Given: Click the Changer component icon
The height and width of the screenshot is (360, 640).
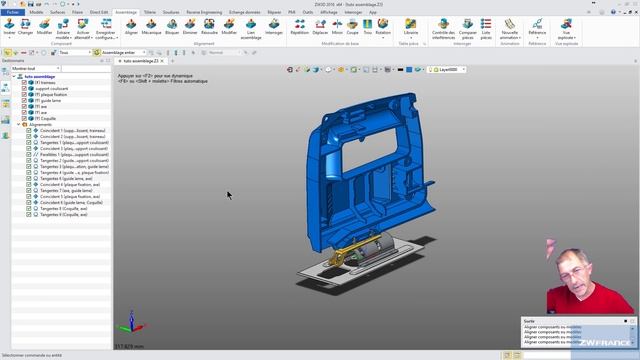Looking at the screenshot, I should [x=25, y=24].
